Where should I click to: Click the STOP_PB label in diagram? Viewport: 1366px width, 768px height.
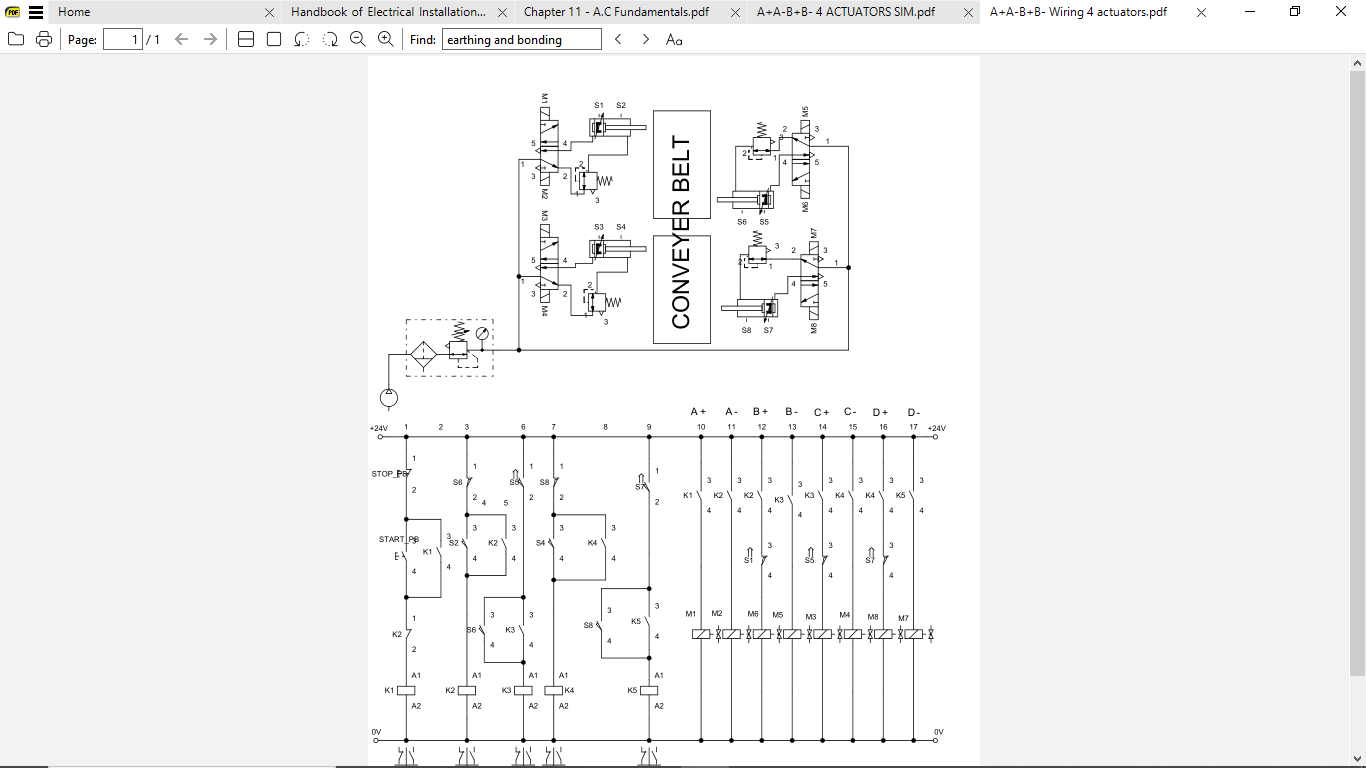pyautogui.click(x=389, y=474)
